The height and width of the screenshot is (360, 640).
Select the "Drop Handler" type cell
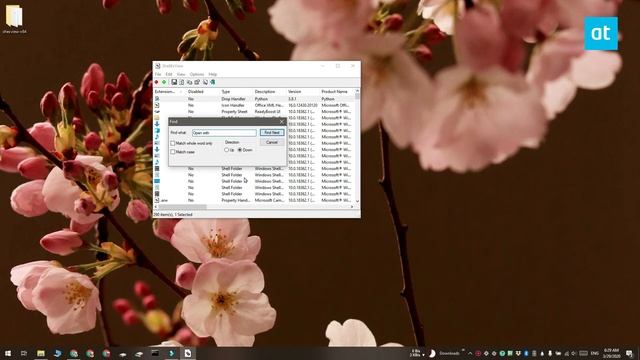click(x=233, y=99)
